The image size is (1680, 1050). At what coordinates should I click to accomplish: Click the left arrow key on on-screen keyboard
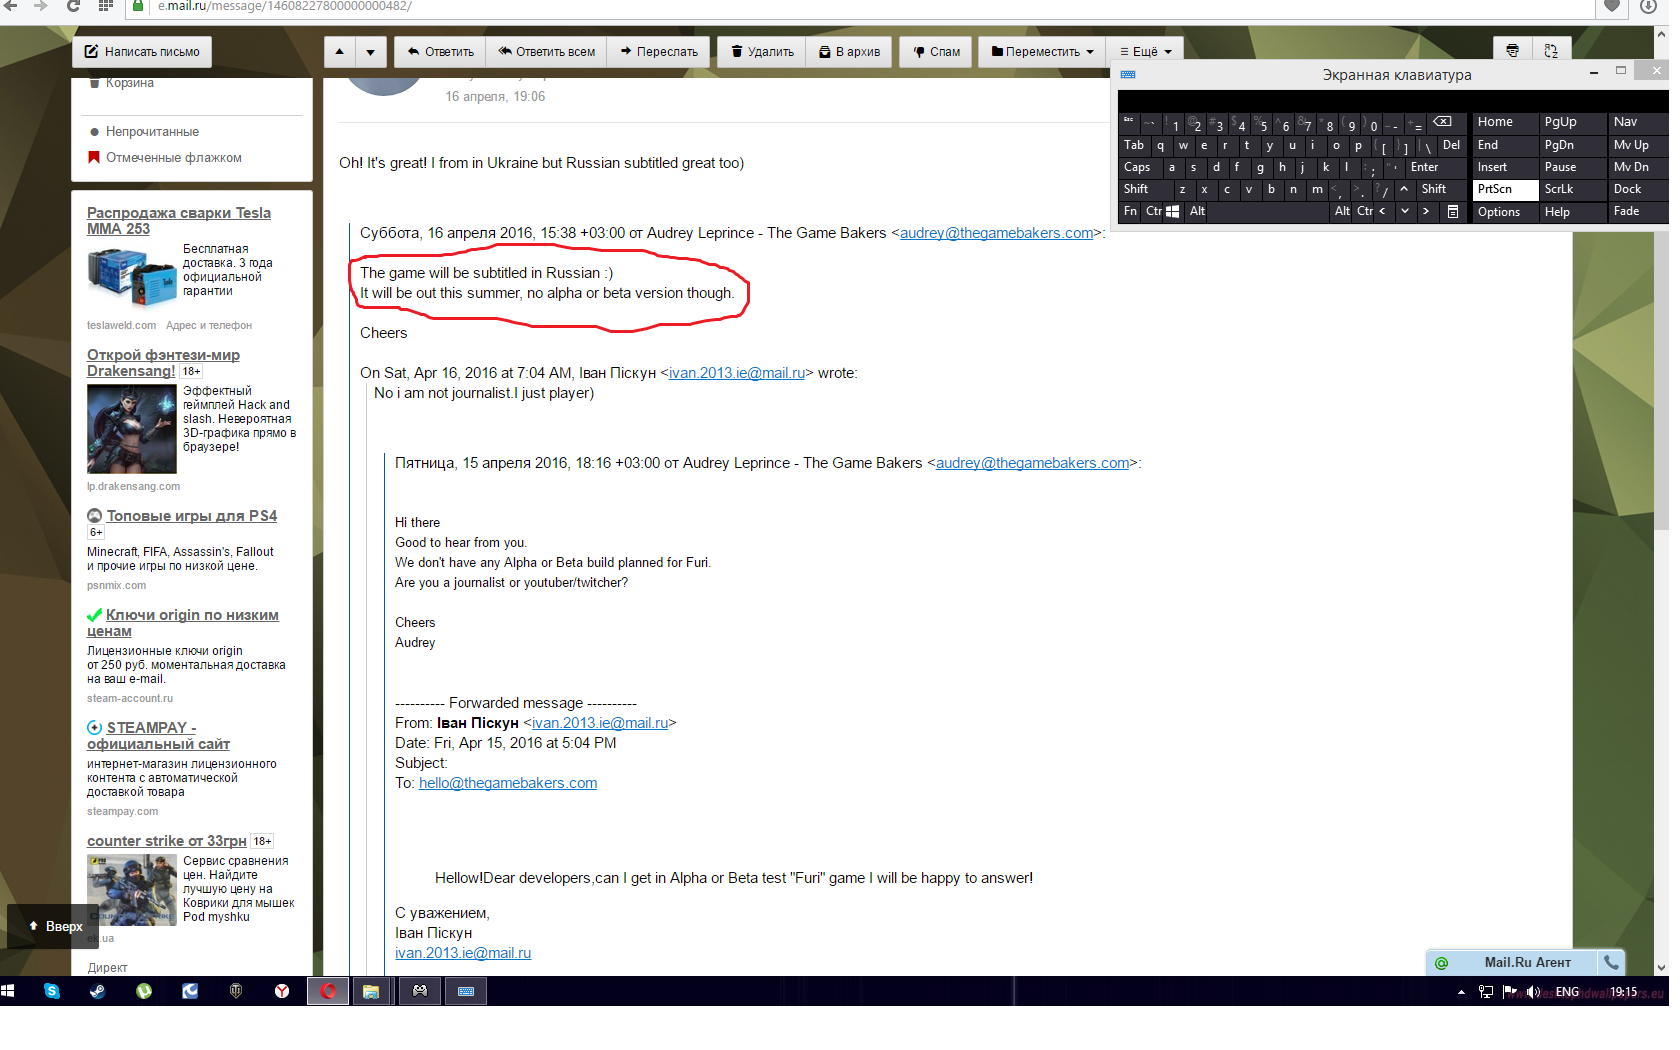pyautogui.click(x=1382, y=212)
